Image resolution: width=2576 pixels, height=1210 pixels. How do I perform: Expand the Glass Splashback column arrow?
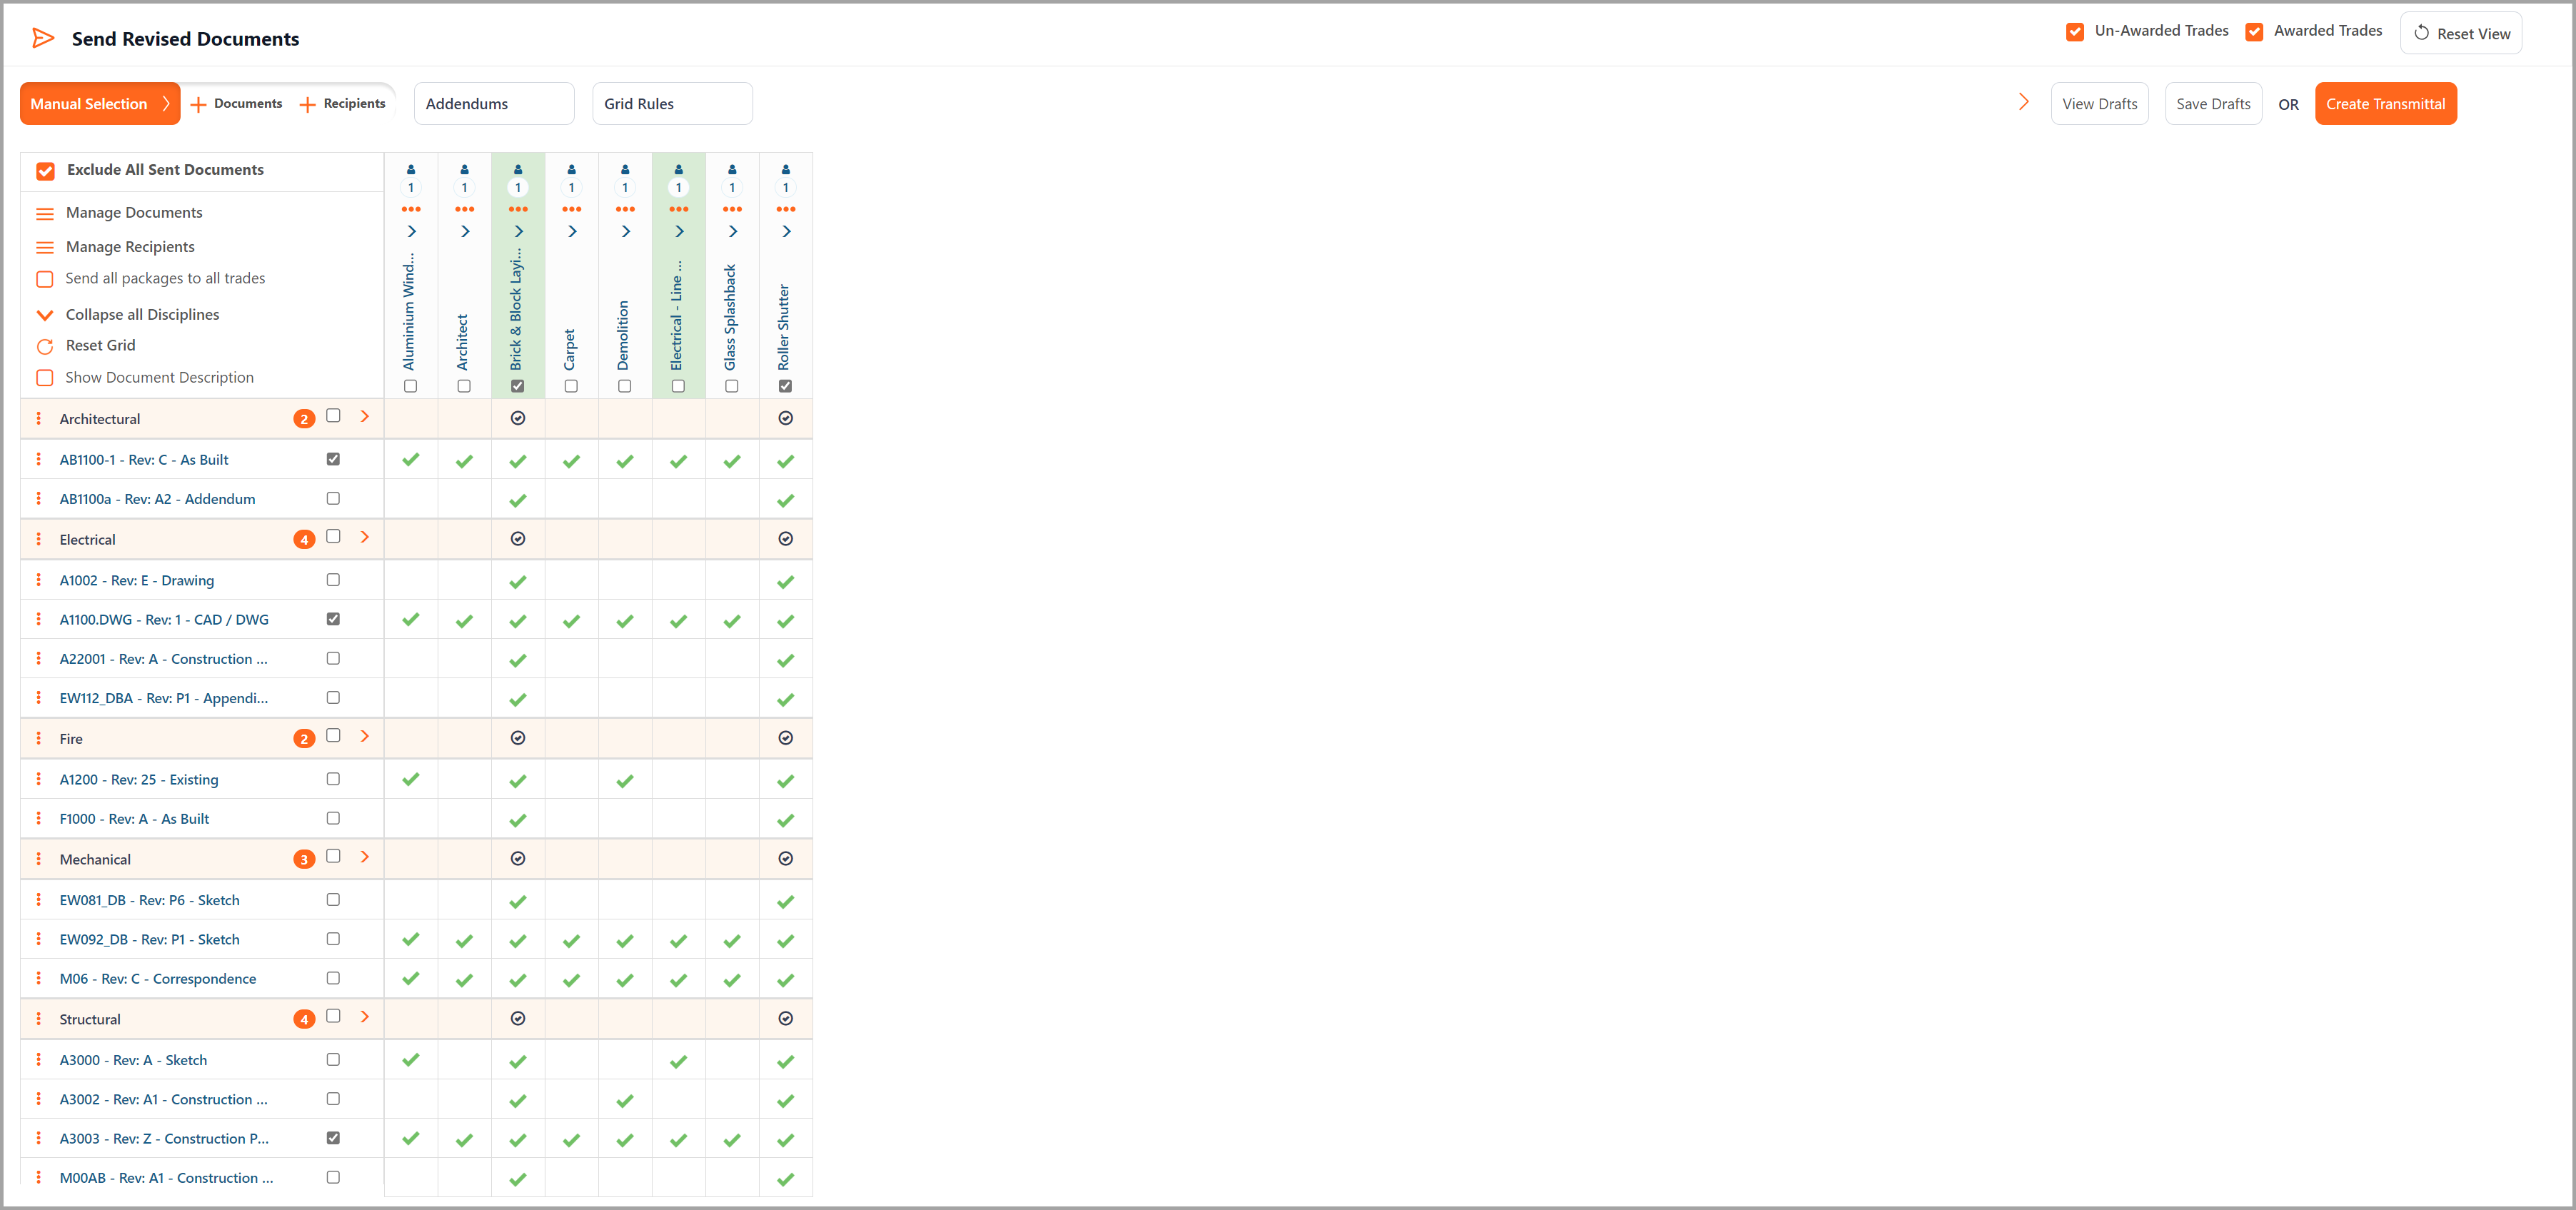732,232
